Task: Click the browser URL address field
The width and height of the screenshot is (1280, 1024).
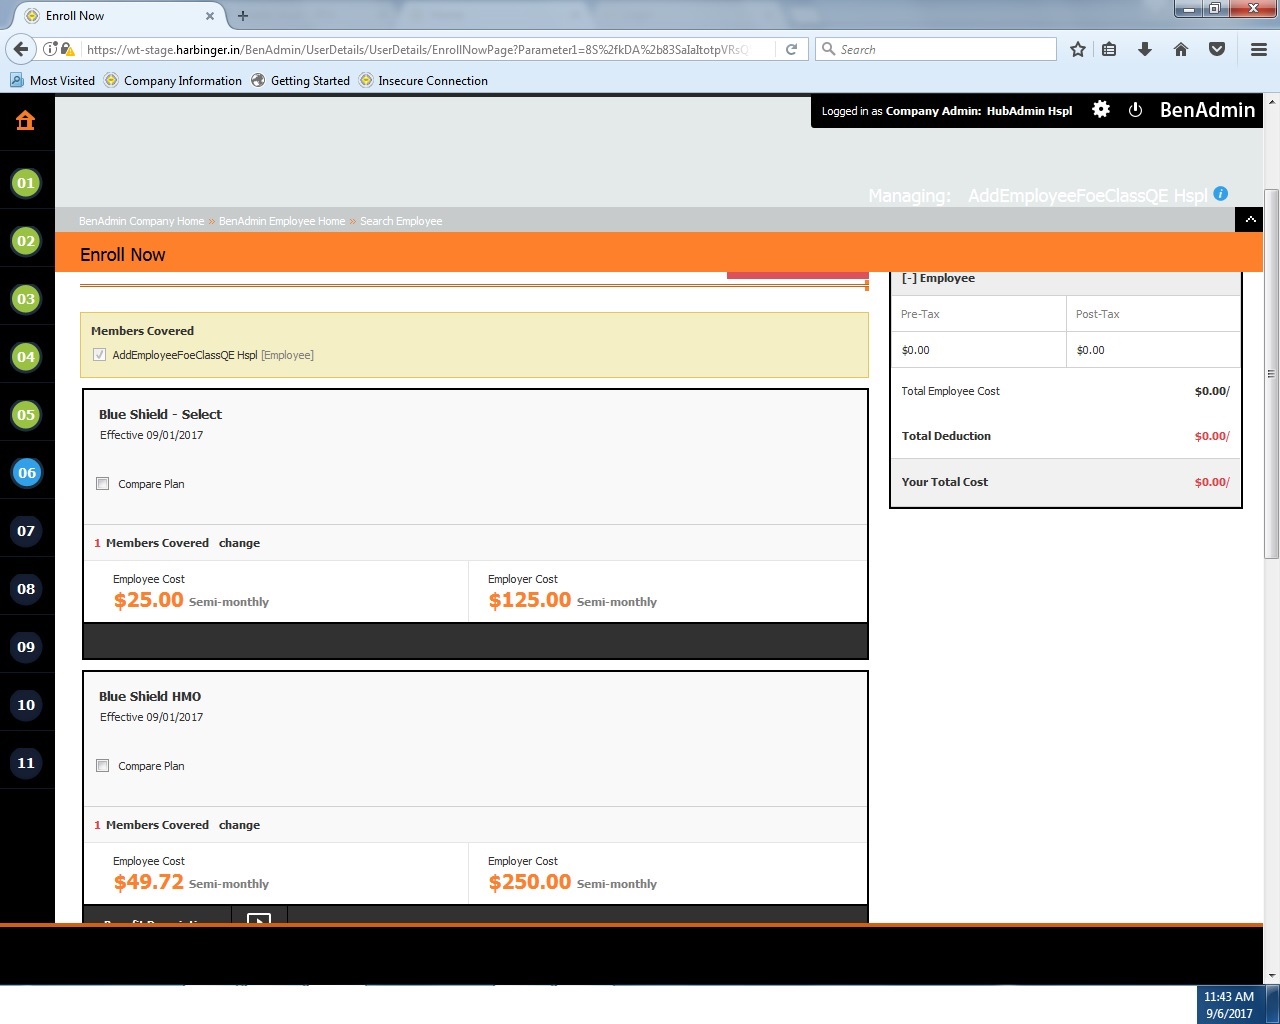Action: click(420, 49)
